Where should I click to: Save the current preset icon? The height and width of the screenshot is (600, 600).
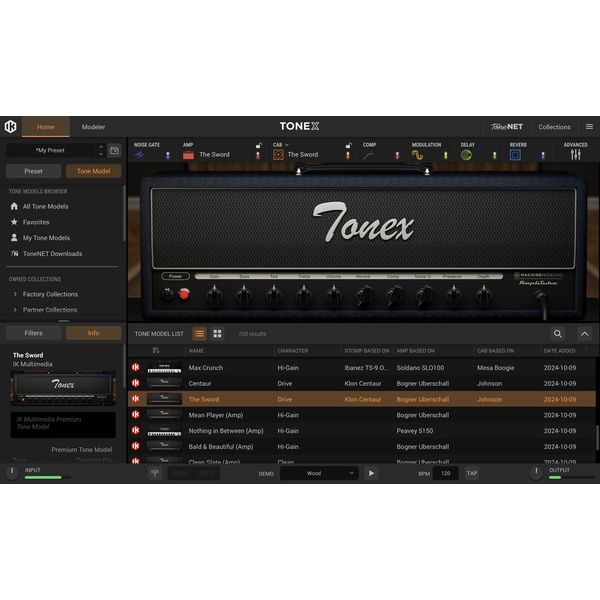point(114,150)
